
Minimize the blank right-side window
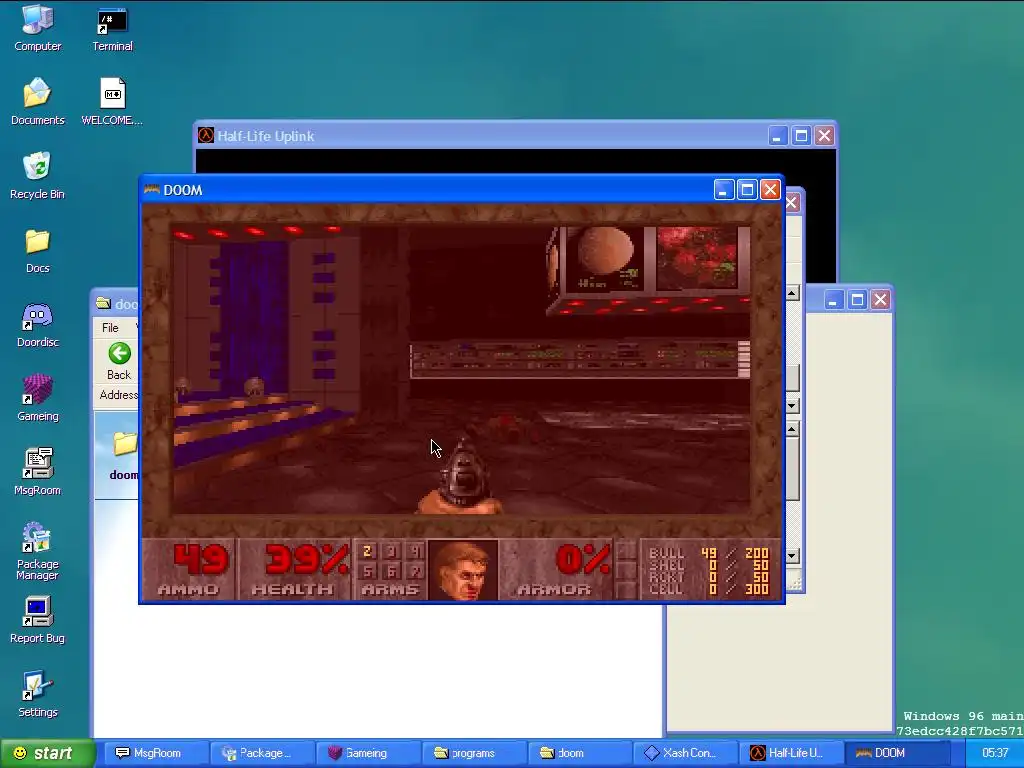[833, 300]
